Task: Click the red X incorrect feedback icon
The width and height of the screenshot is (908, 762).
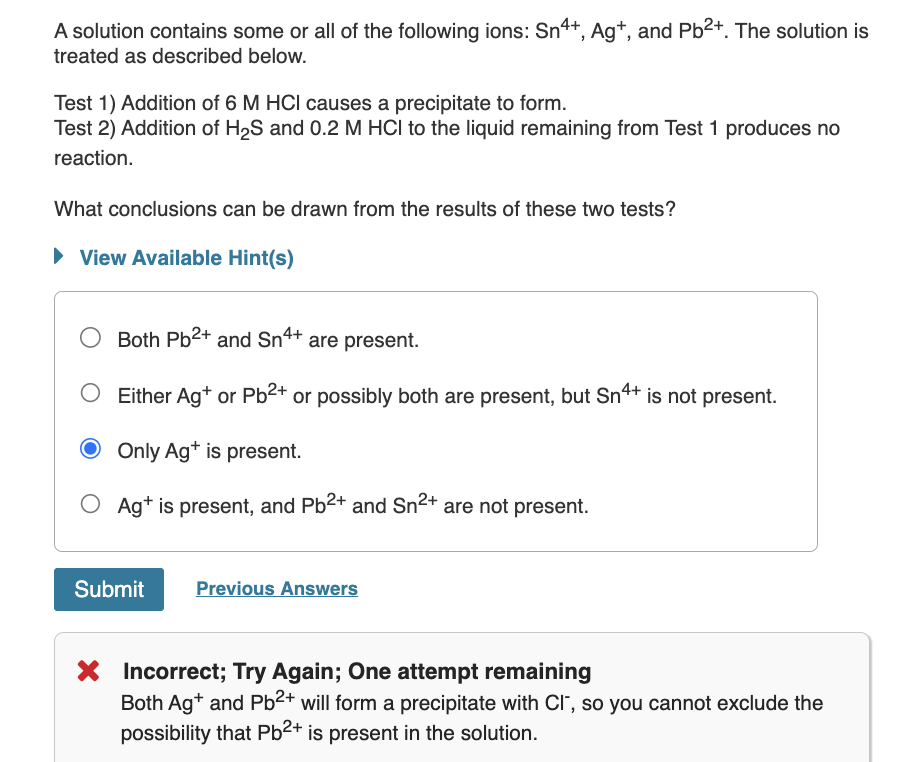Action: tap(87, 670)
